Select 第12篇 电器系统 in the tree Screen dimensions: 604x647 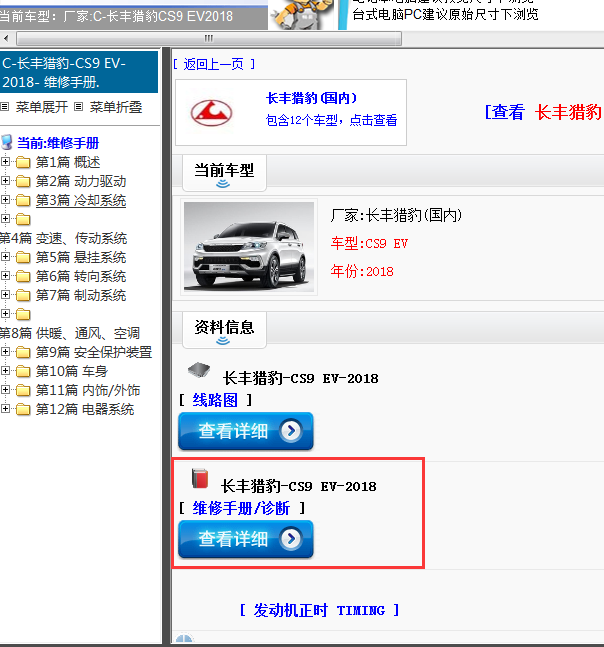85,409
